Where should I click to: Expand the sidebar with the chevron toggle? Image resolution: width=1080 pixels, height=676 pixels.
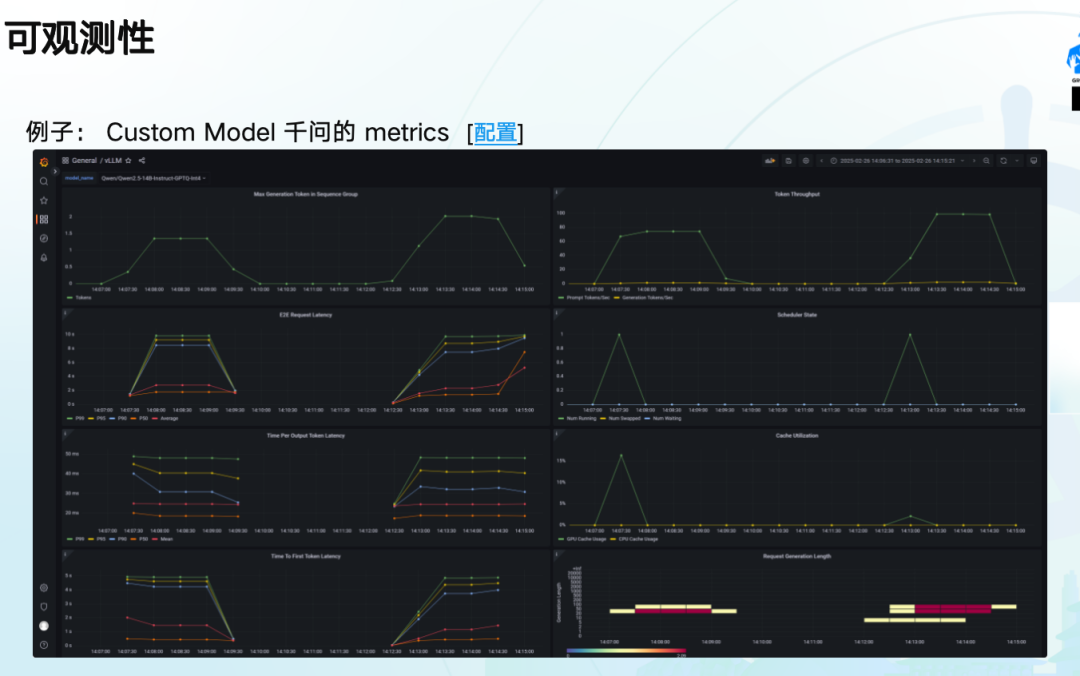point(56,172)
